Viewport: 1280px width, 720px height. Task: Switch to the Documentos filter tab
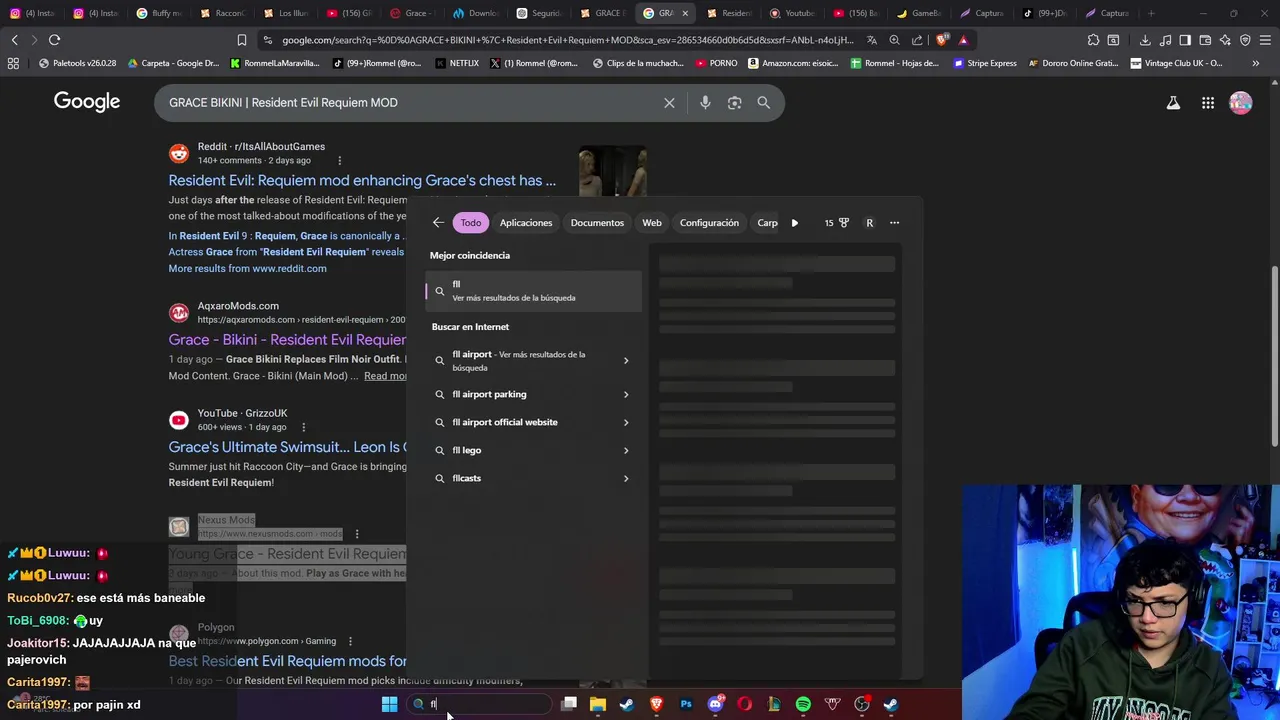597,223
